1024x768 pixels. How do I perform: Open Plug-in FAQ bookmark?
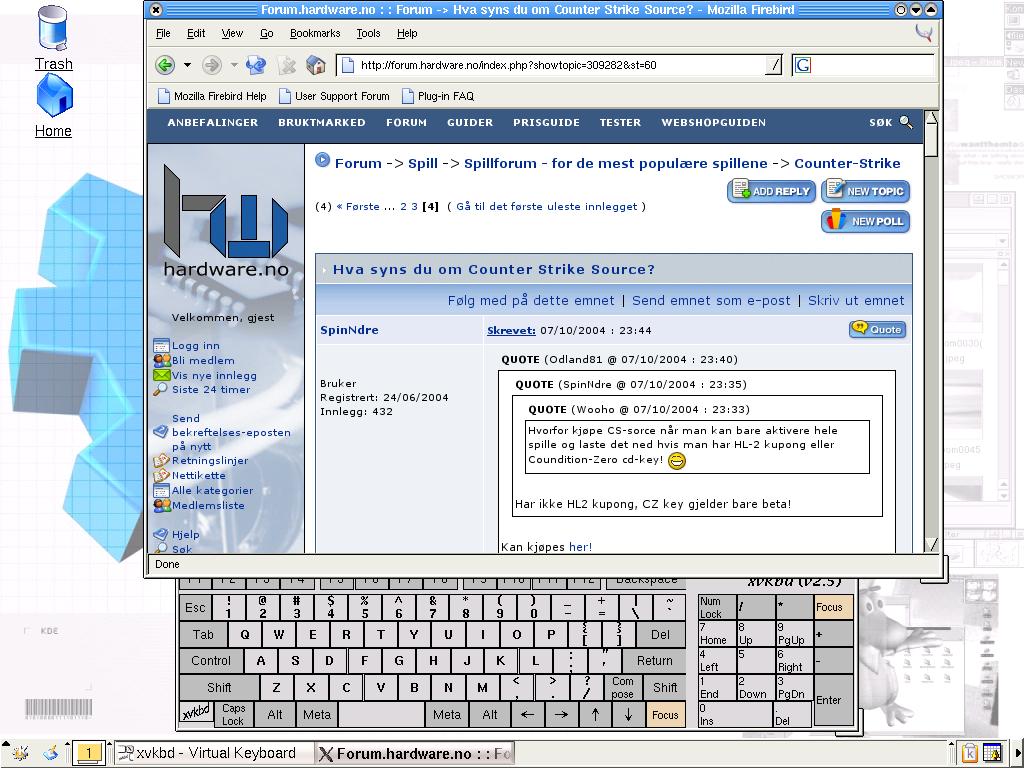click(438, 96)
